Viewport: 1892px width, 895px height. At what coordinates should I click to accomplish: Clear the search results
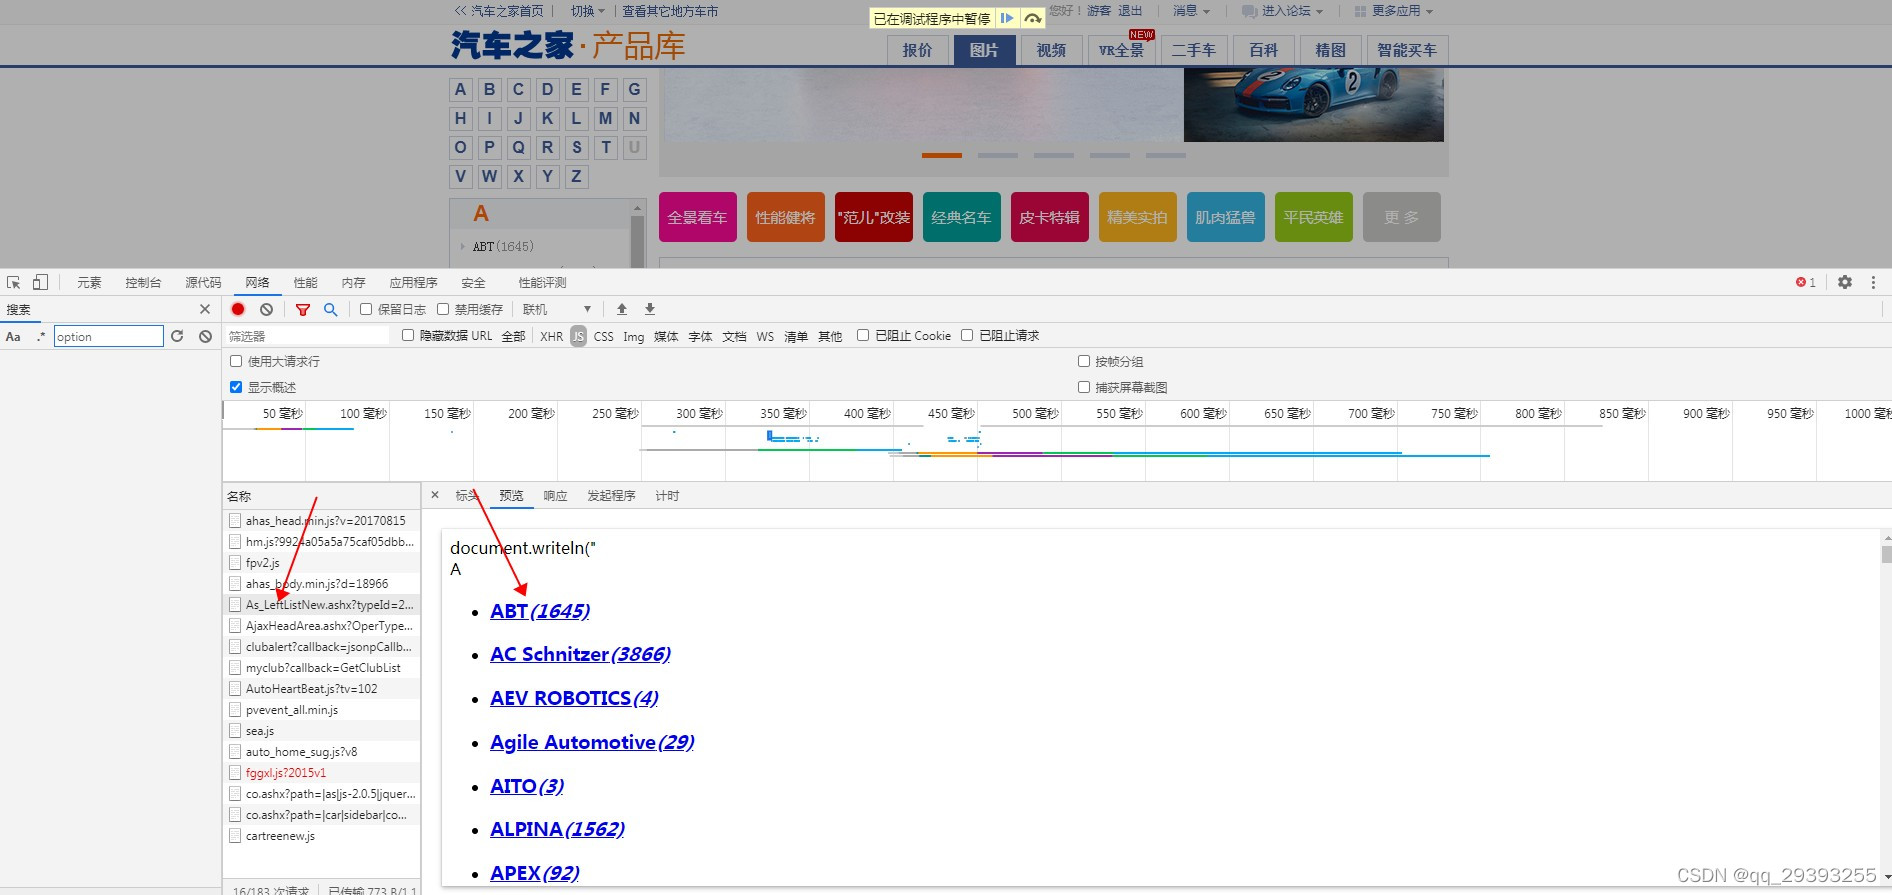pos(205,337)
